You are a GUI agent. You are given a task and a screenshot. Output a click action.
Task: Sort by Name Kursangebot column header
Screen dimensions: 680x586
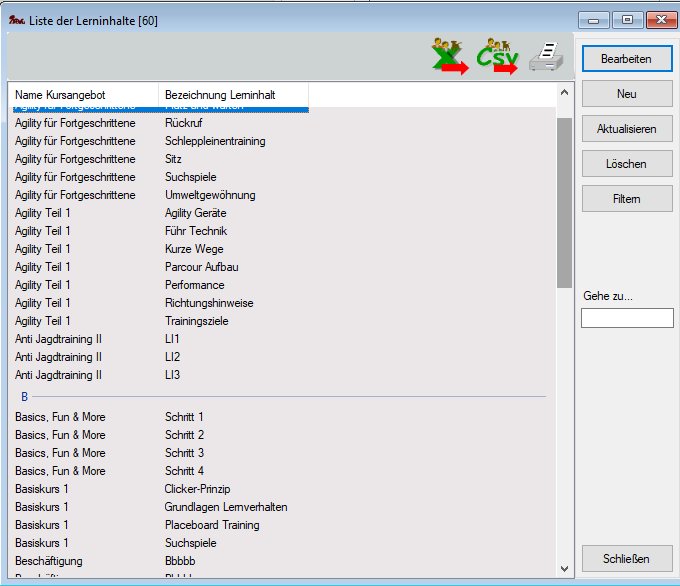(82, 95)
